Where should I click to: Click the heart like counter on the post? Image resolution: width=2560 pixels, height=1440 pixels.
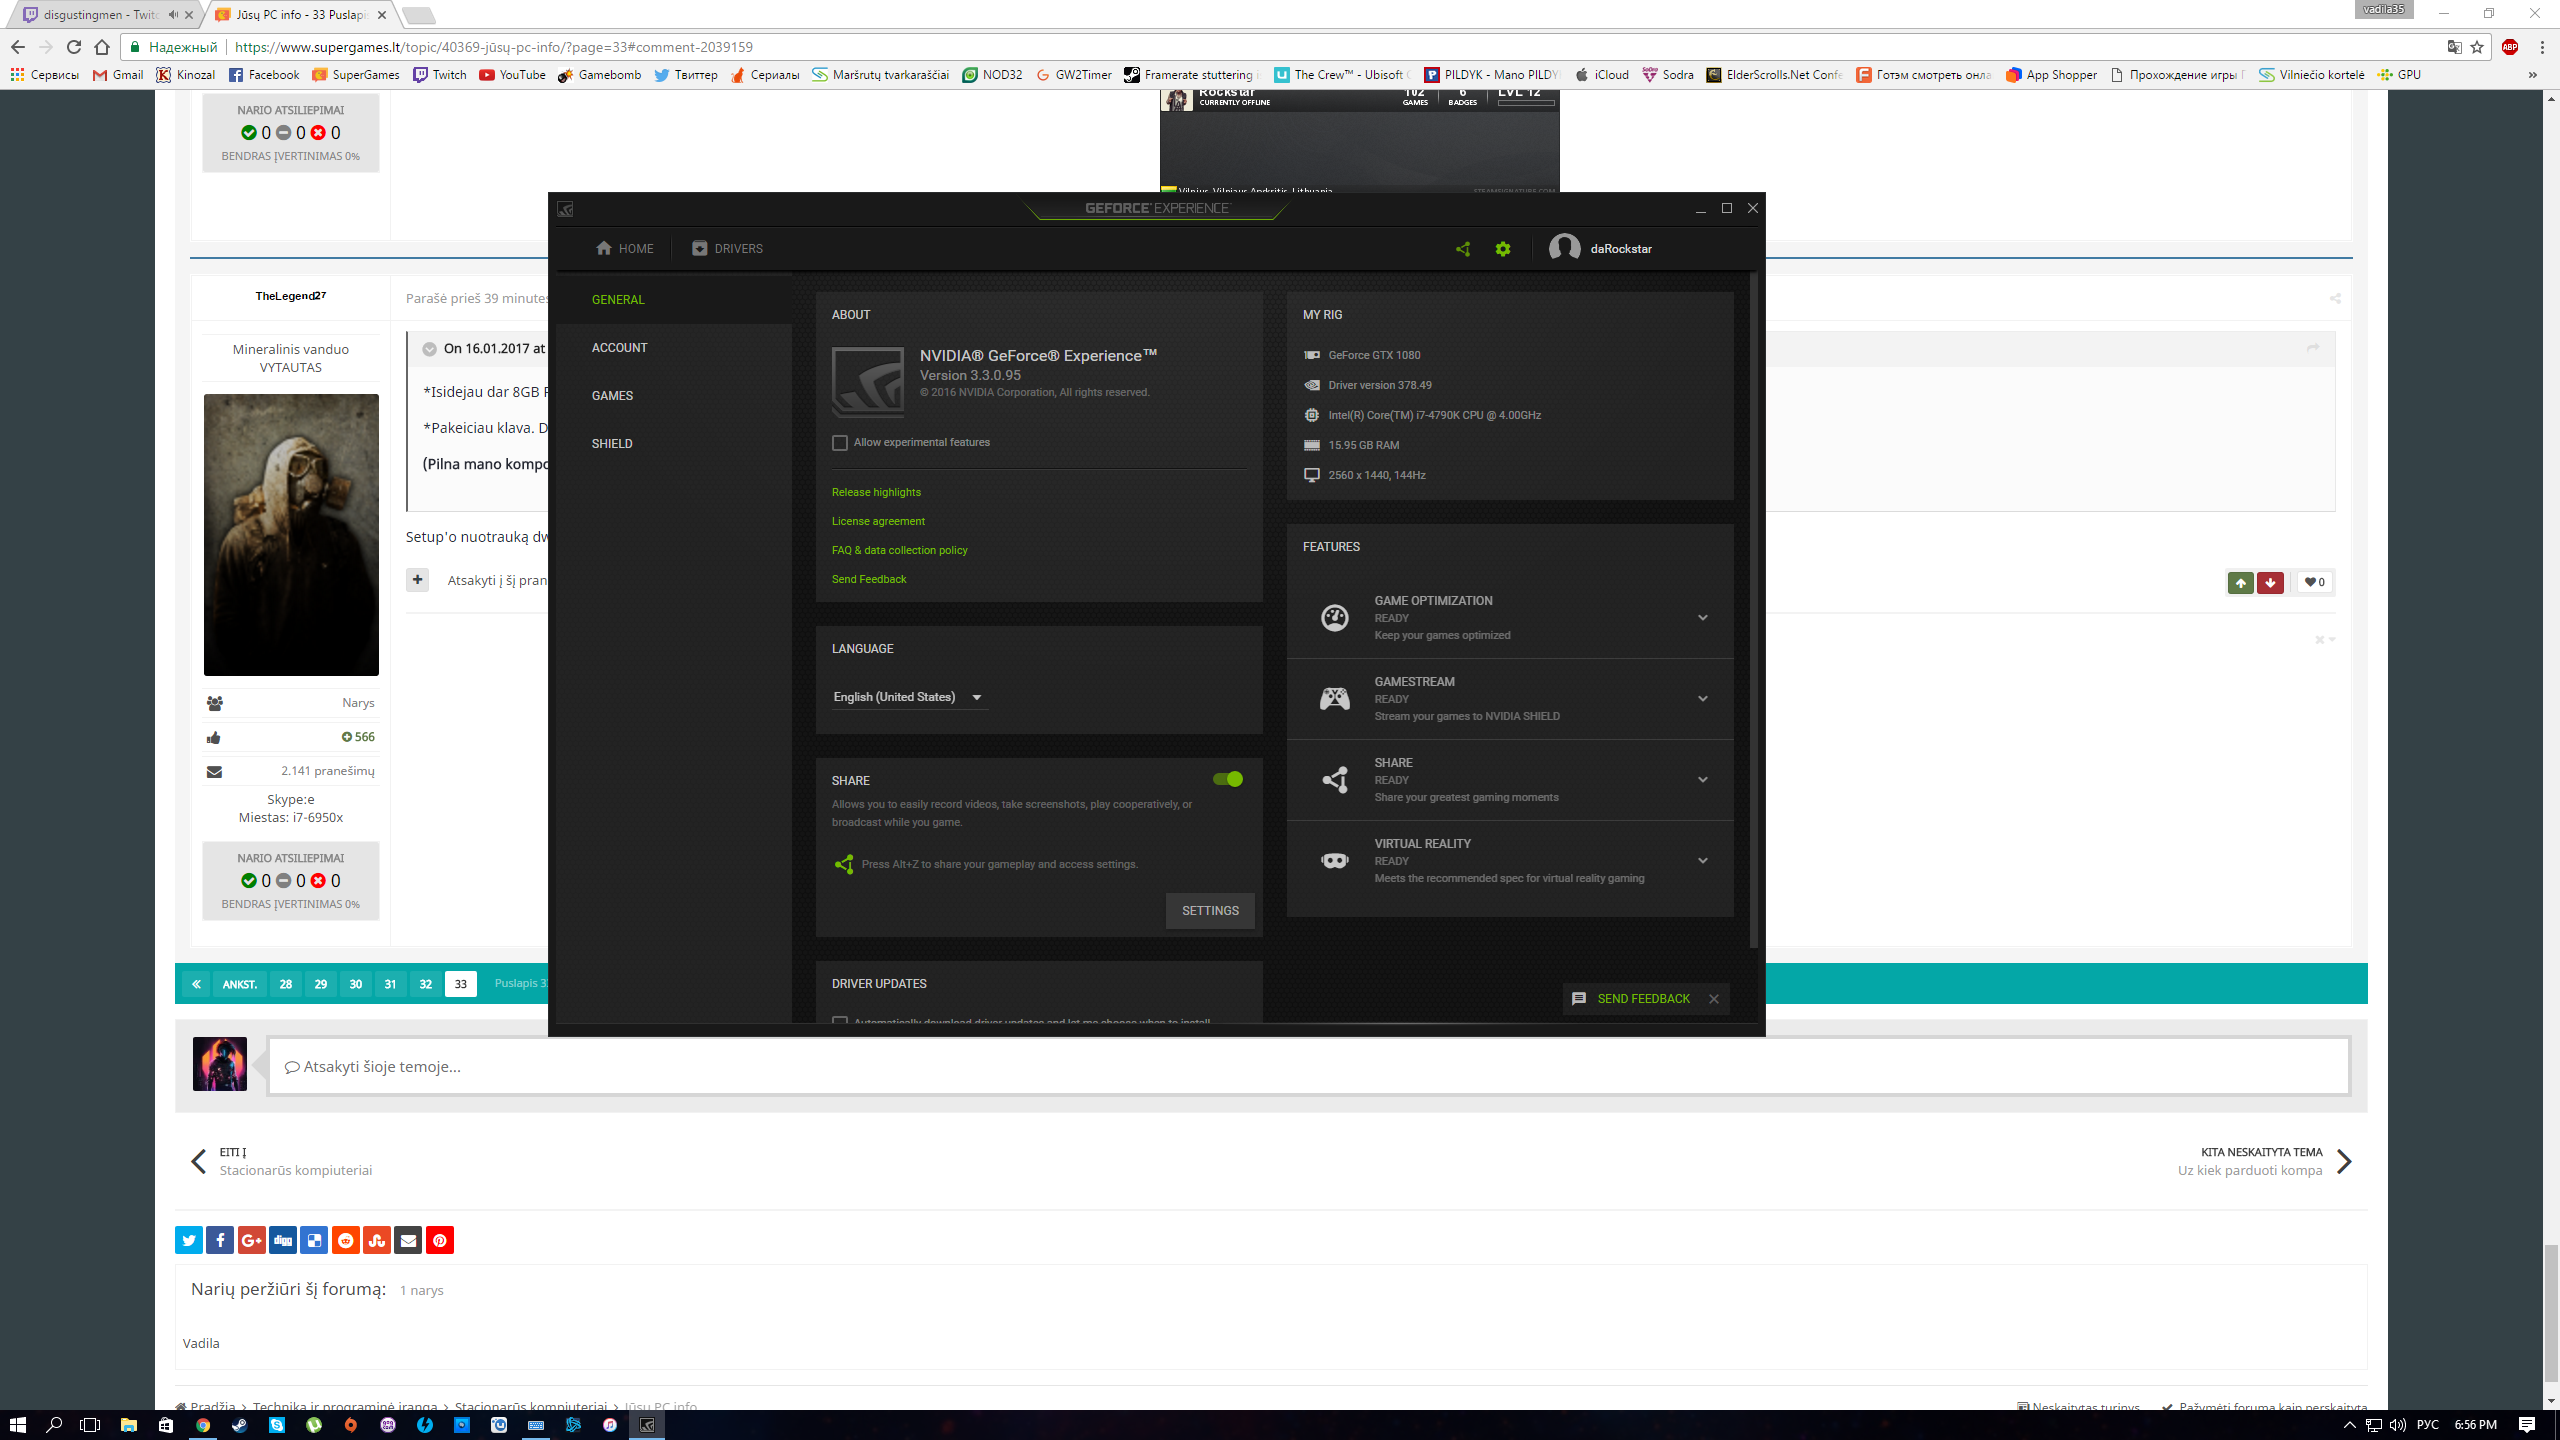pyautogui.click(x=2315, y=582)
